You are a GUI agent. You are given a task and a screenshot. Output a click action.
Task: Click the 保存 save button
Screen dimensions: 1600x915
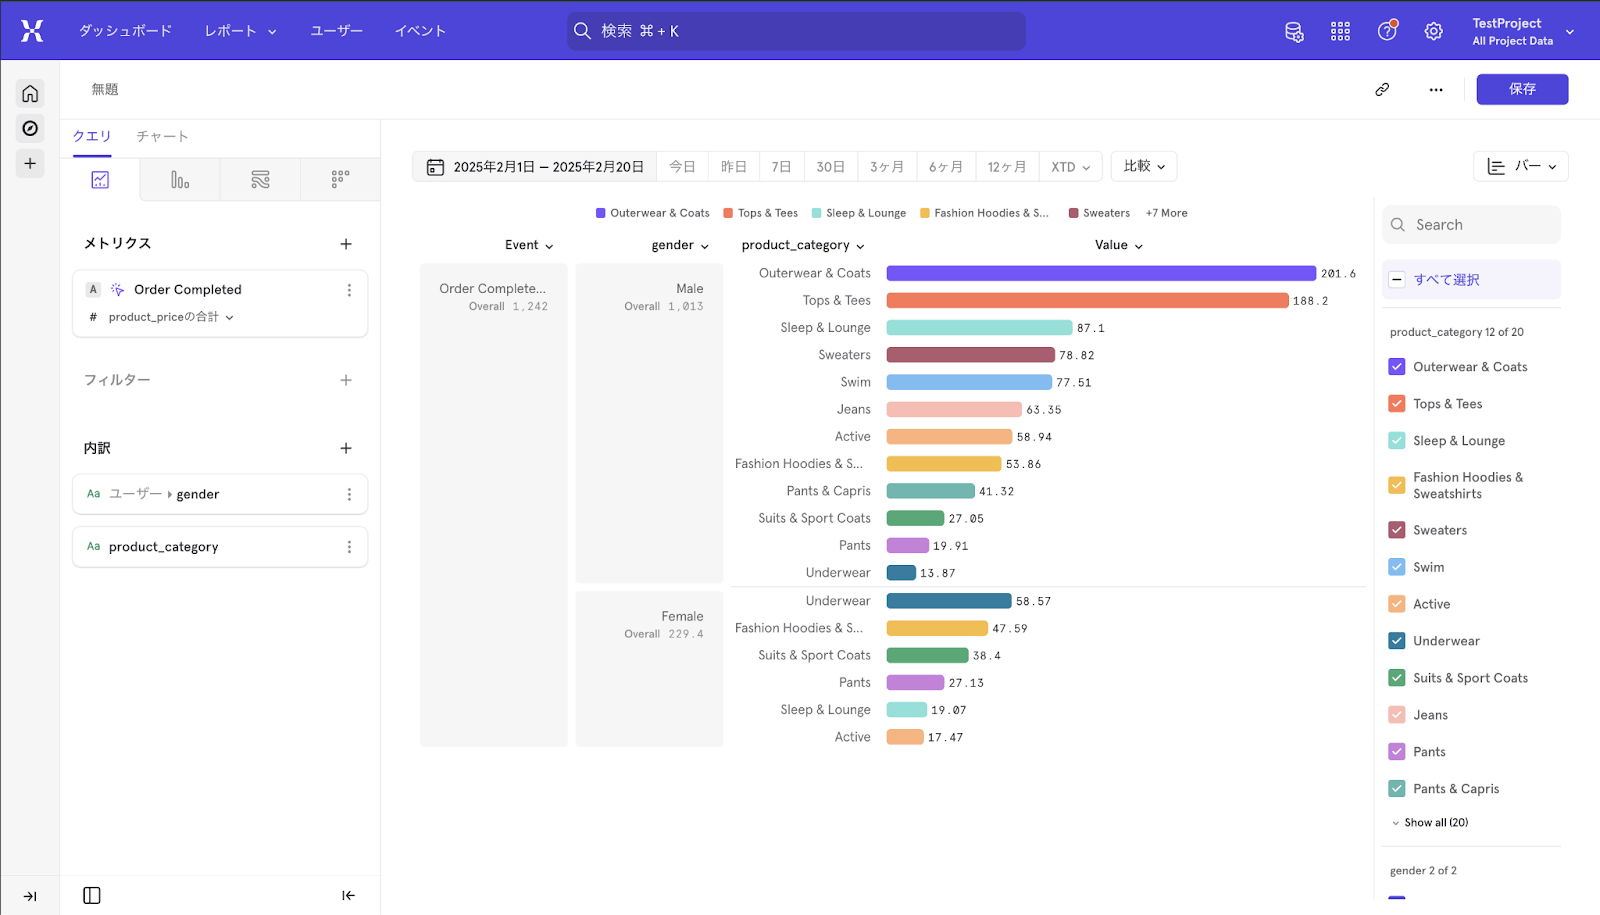click(x=1522, y=89)
